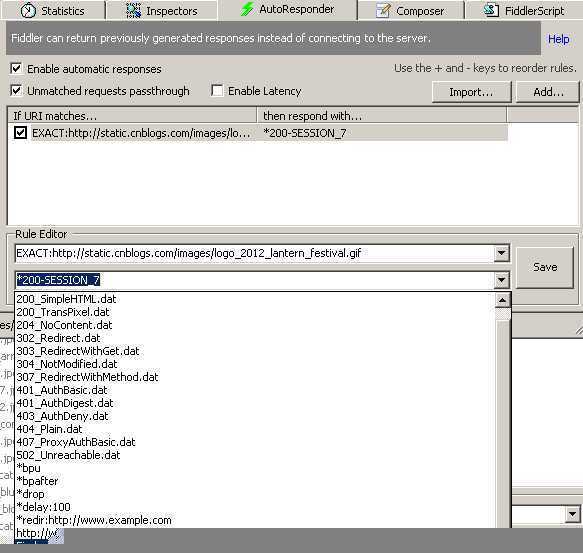Image resolution: width=583 pixels, height=553 pixels.
Task: Collapse the response action dropdown arrow
Action: click(x=501, y=280)
